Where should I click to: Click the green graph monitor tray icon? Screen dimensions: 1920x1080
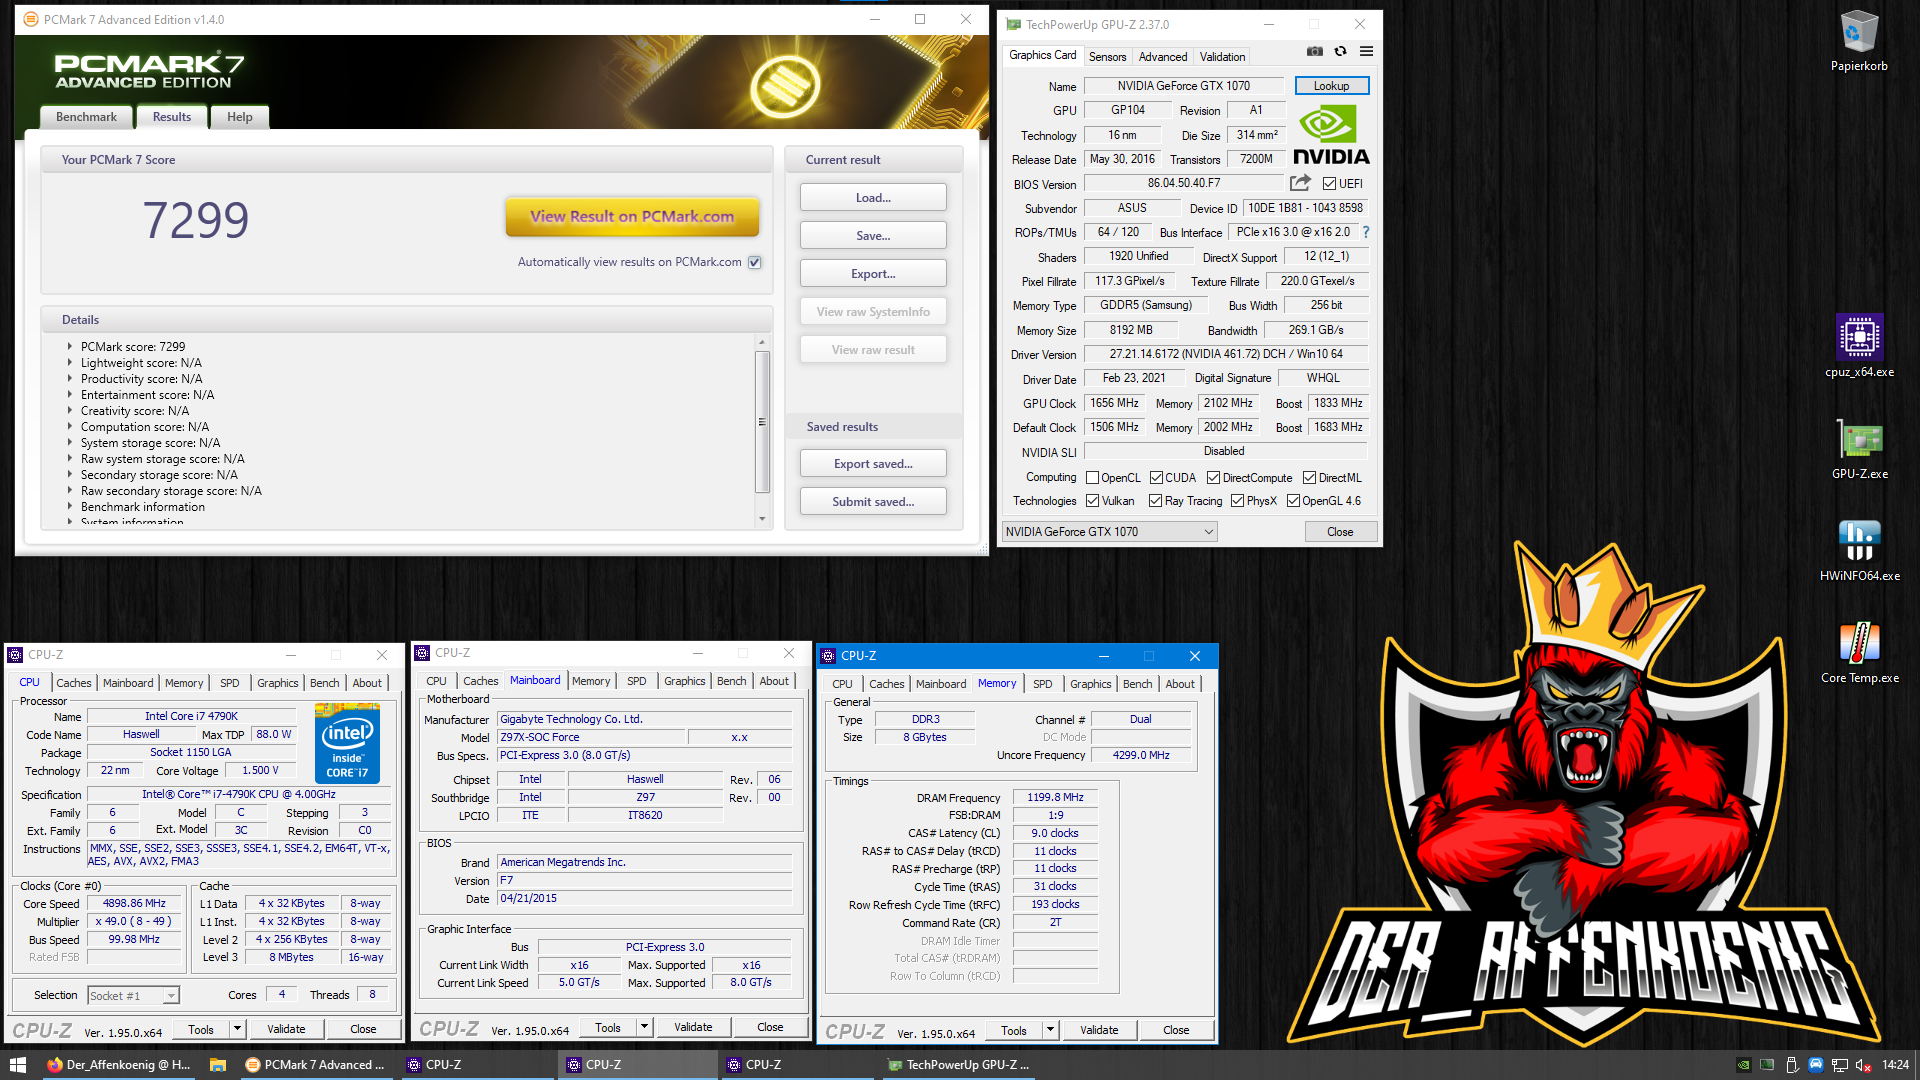(x=1767, y=1065)
